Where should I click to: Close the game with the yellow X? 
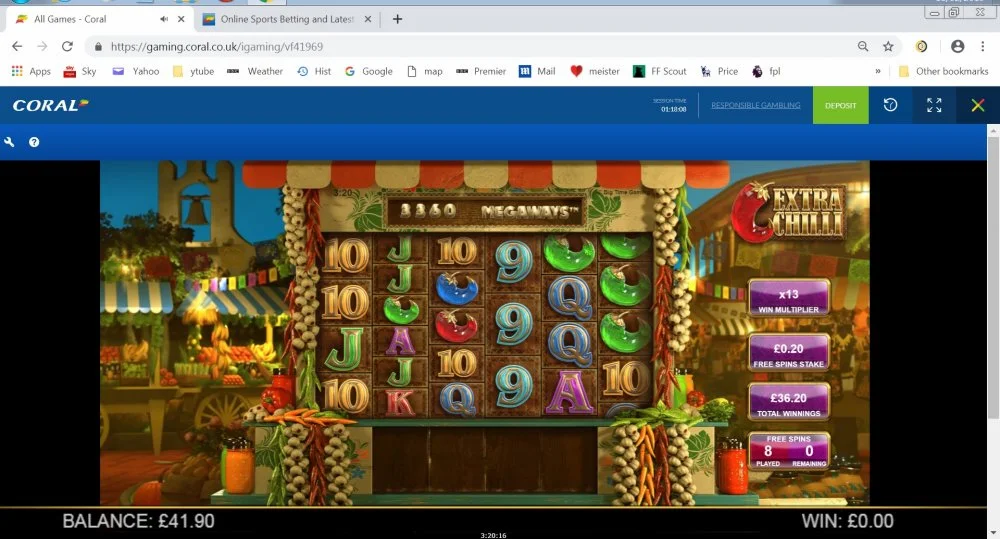point(978,105)
